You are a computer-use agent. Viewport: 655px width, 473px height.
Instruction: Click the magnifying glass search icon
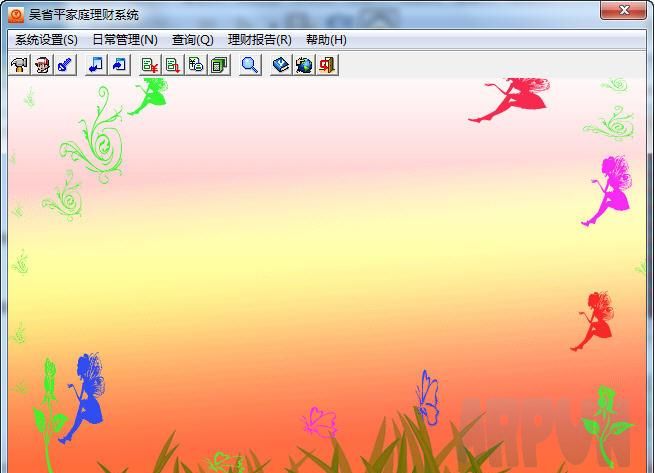pos(250,65)
